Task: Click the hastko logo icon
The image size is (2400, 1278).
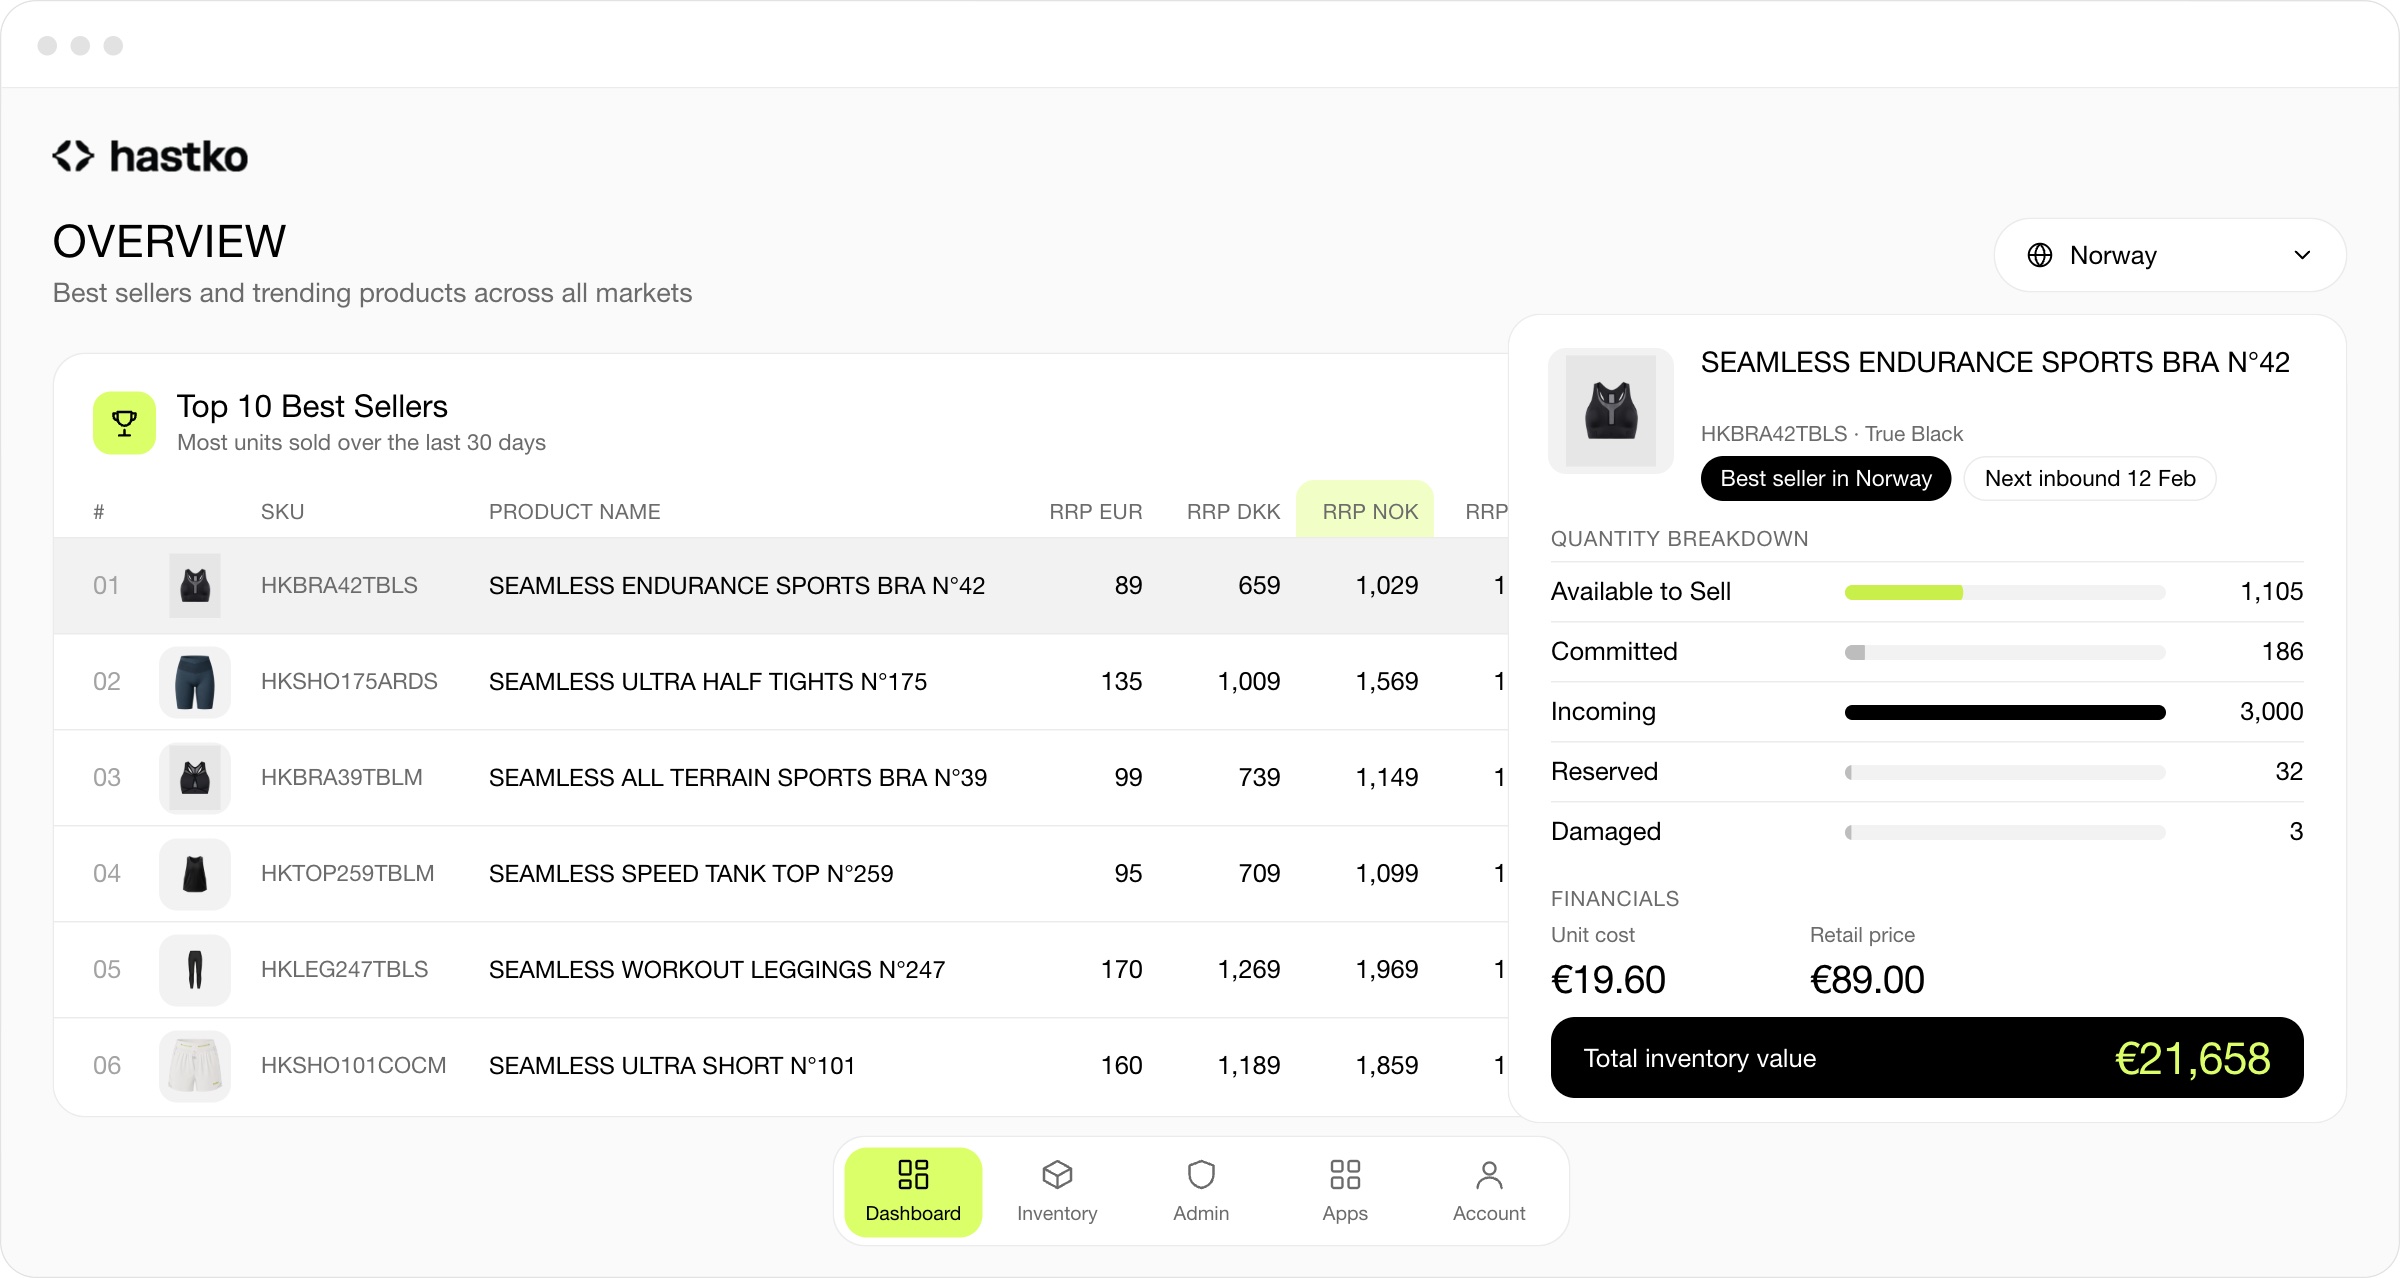Action: point(73,156)
